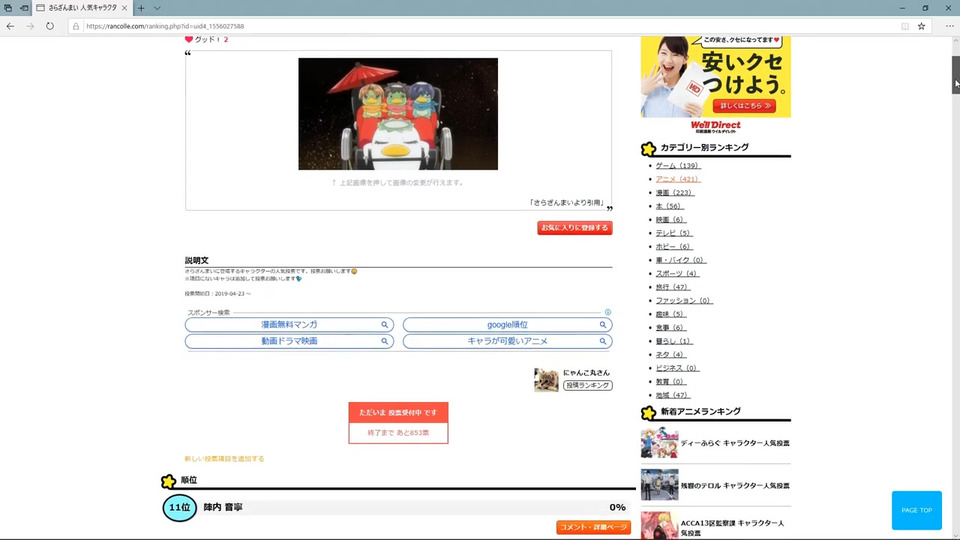Open 趣味 (5) category

[x=670, y=314]
